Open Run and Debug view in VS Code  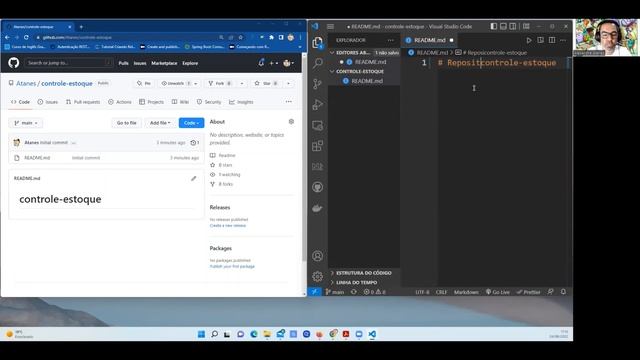coord(318,104)
